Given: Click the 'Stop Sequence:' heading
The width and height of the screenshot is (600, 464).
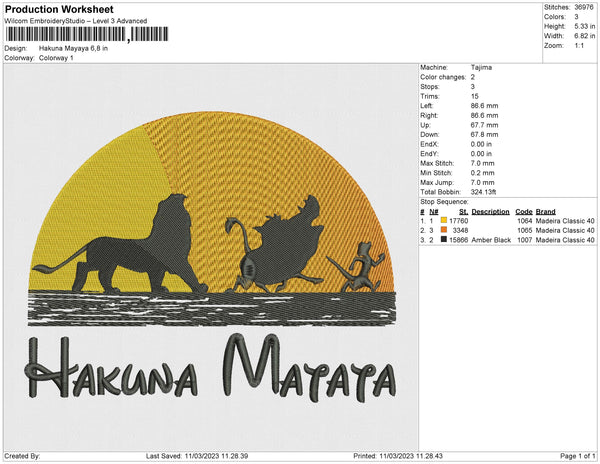Looking at the screenshot, I should tap(444, 202).
